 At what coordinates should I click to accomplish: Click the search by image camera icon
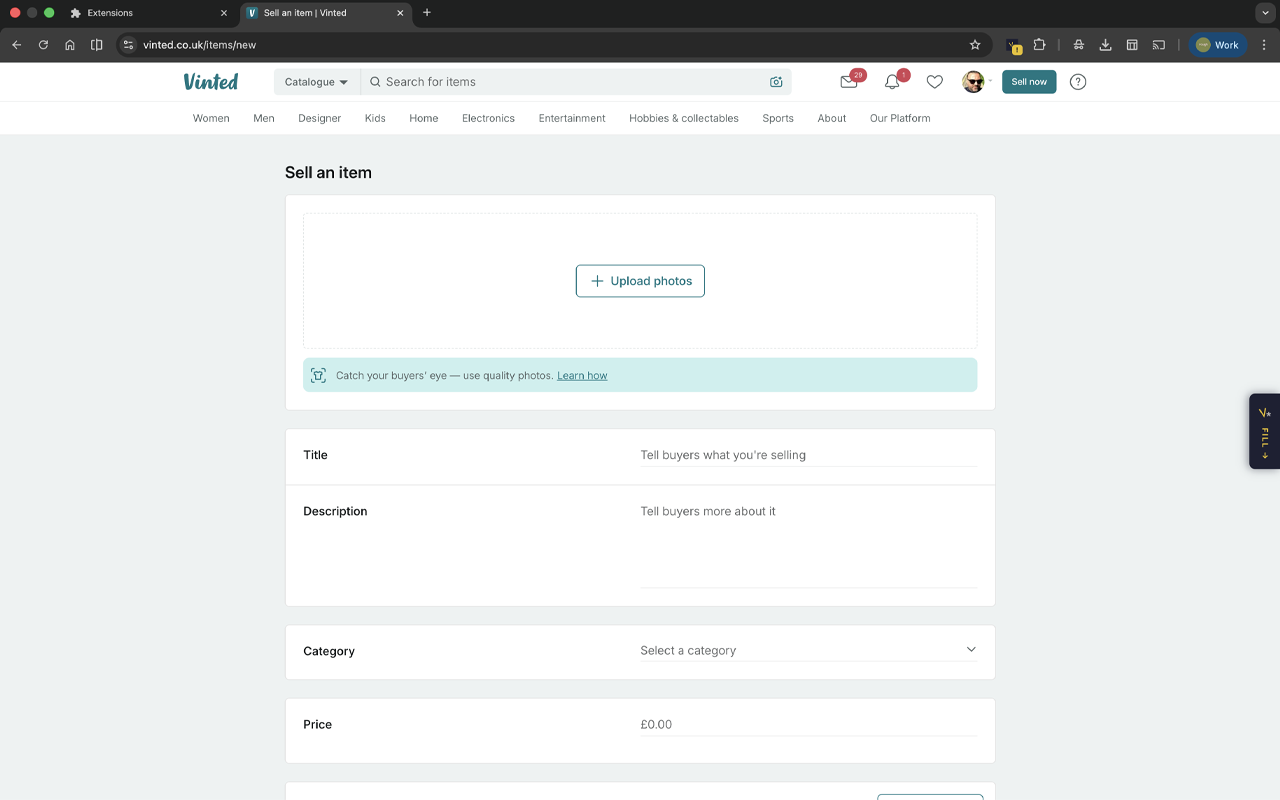coord(776,81)
